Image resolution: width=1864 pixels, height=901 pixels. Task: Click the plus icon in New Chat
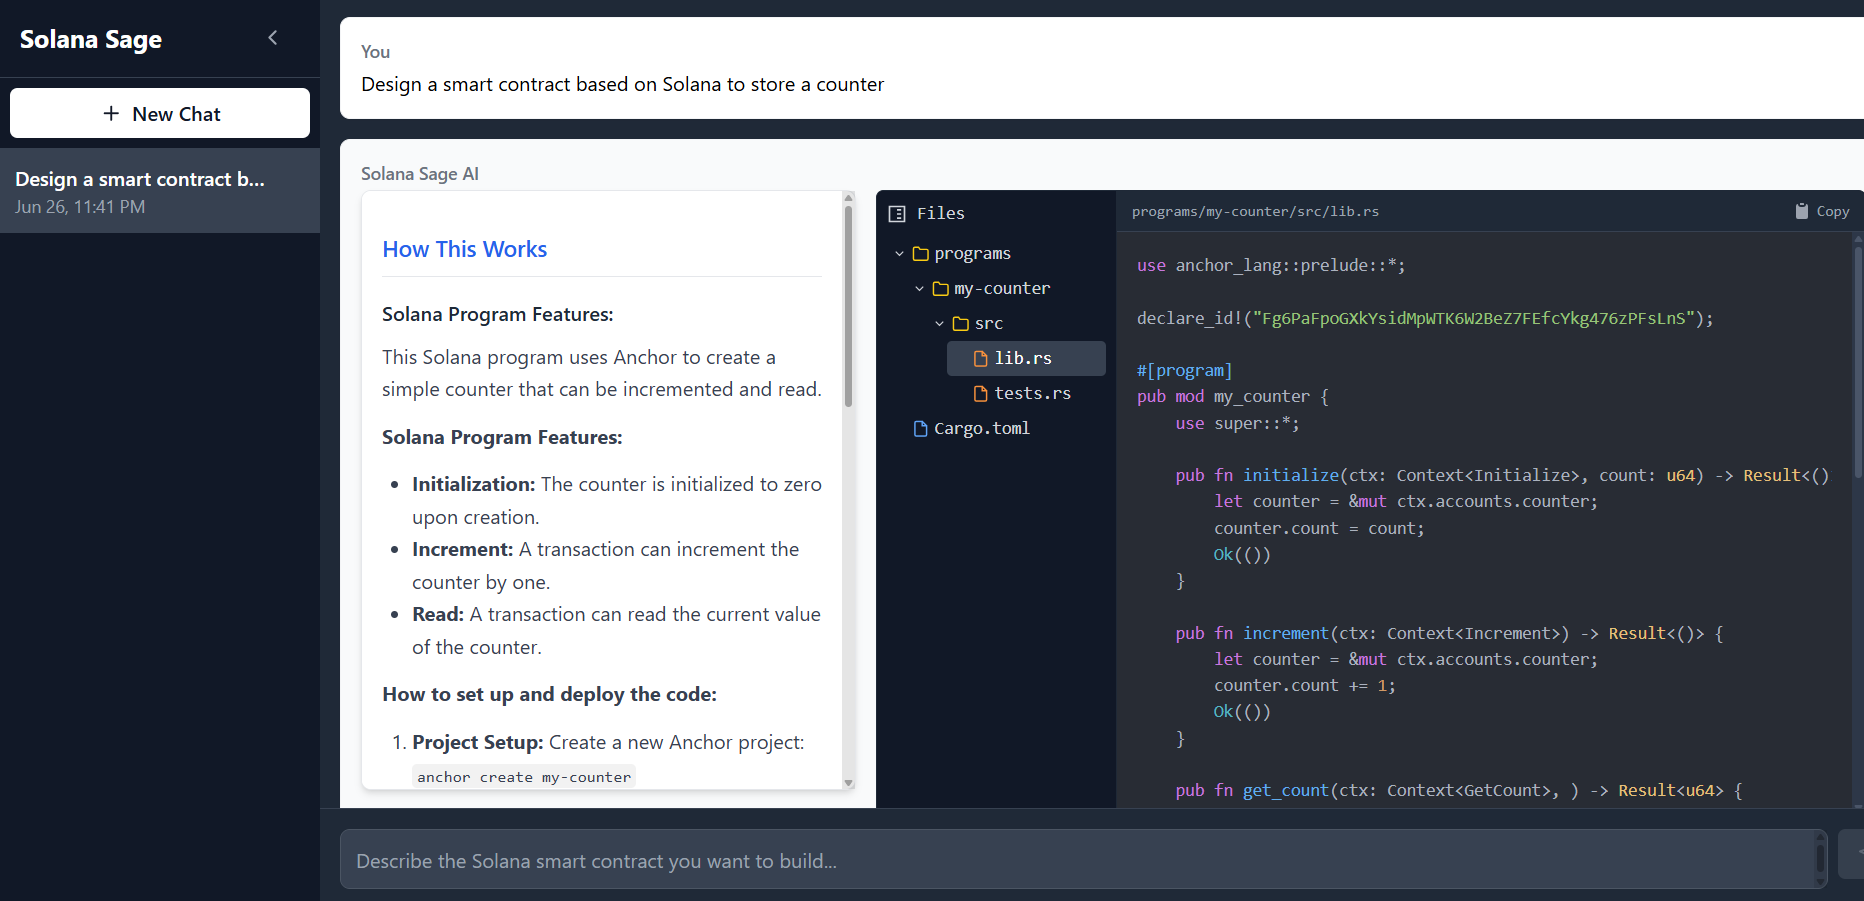coord(111,114)
